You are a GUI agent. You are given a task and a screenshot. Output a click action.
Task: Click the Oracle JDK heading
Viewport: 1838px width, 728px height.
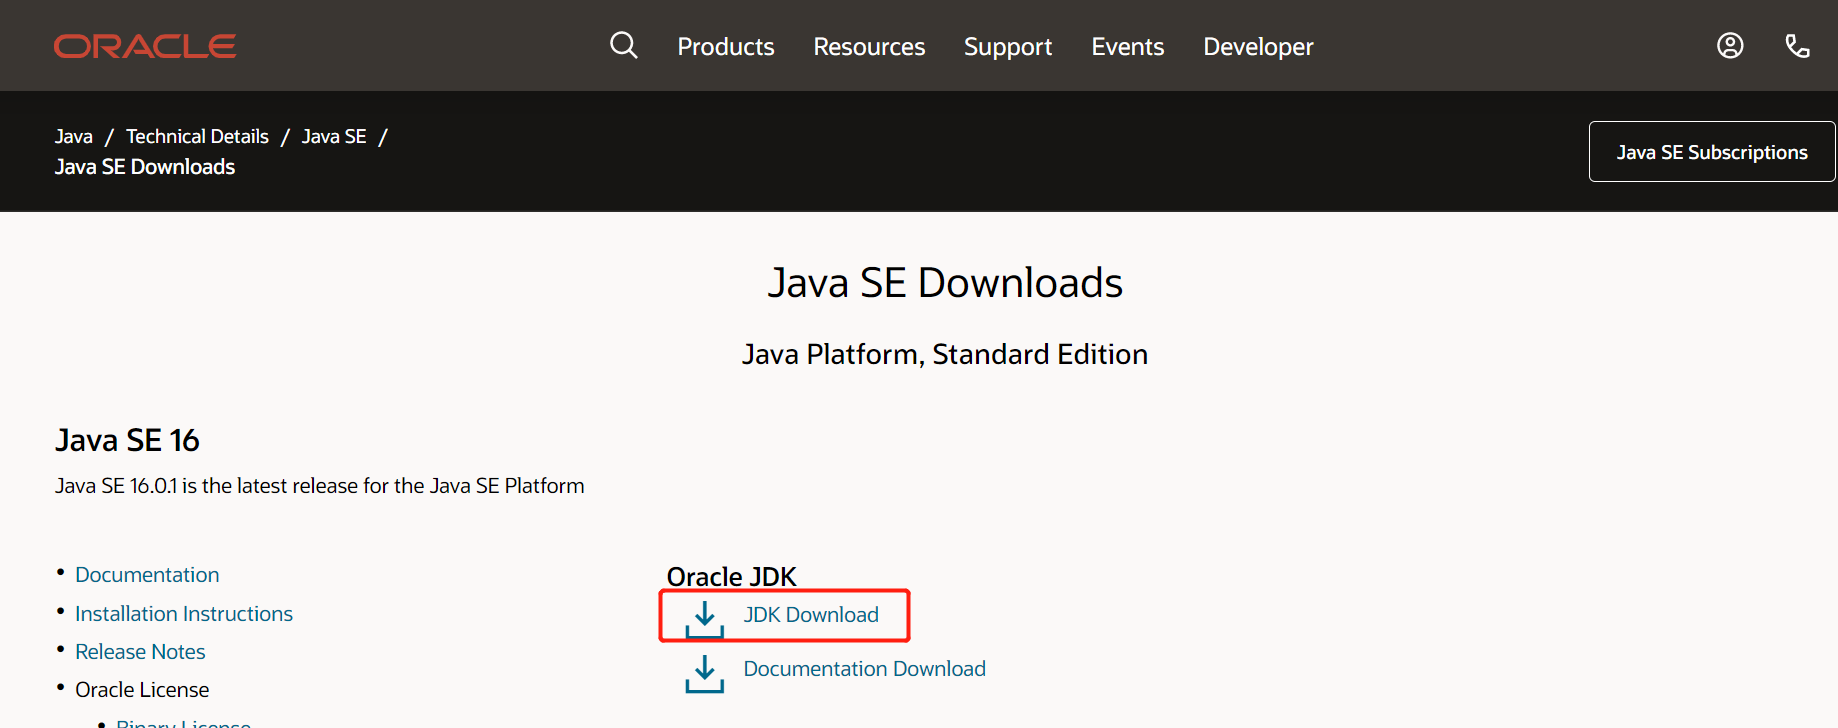click(x=731, y=577)
